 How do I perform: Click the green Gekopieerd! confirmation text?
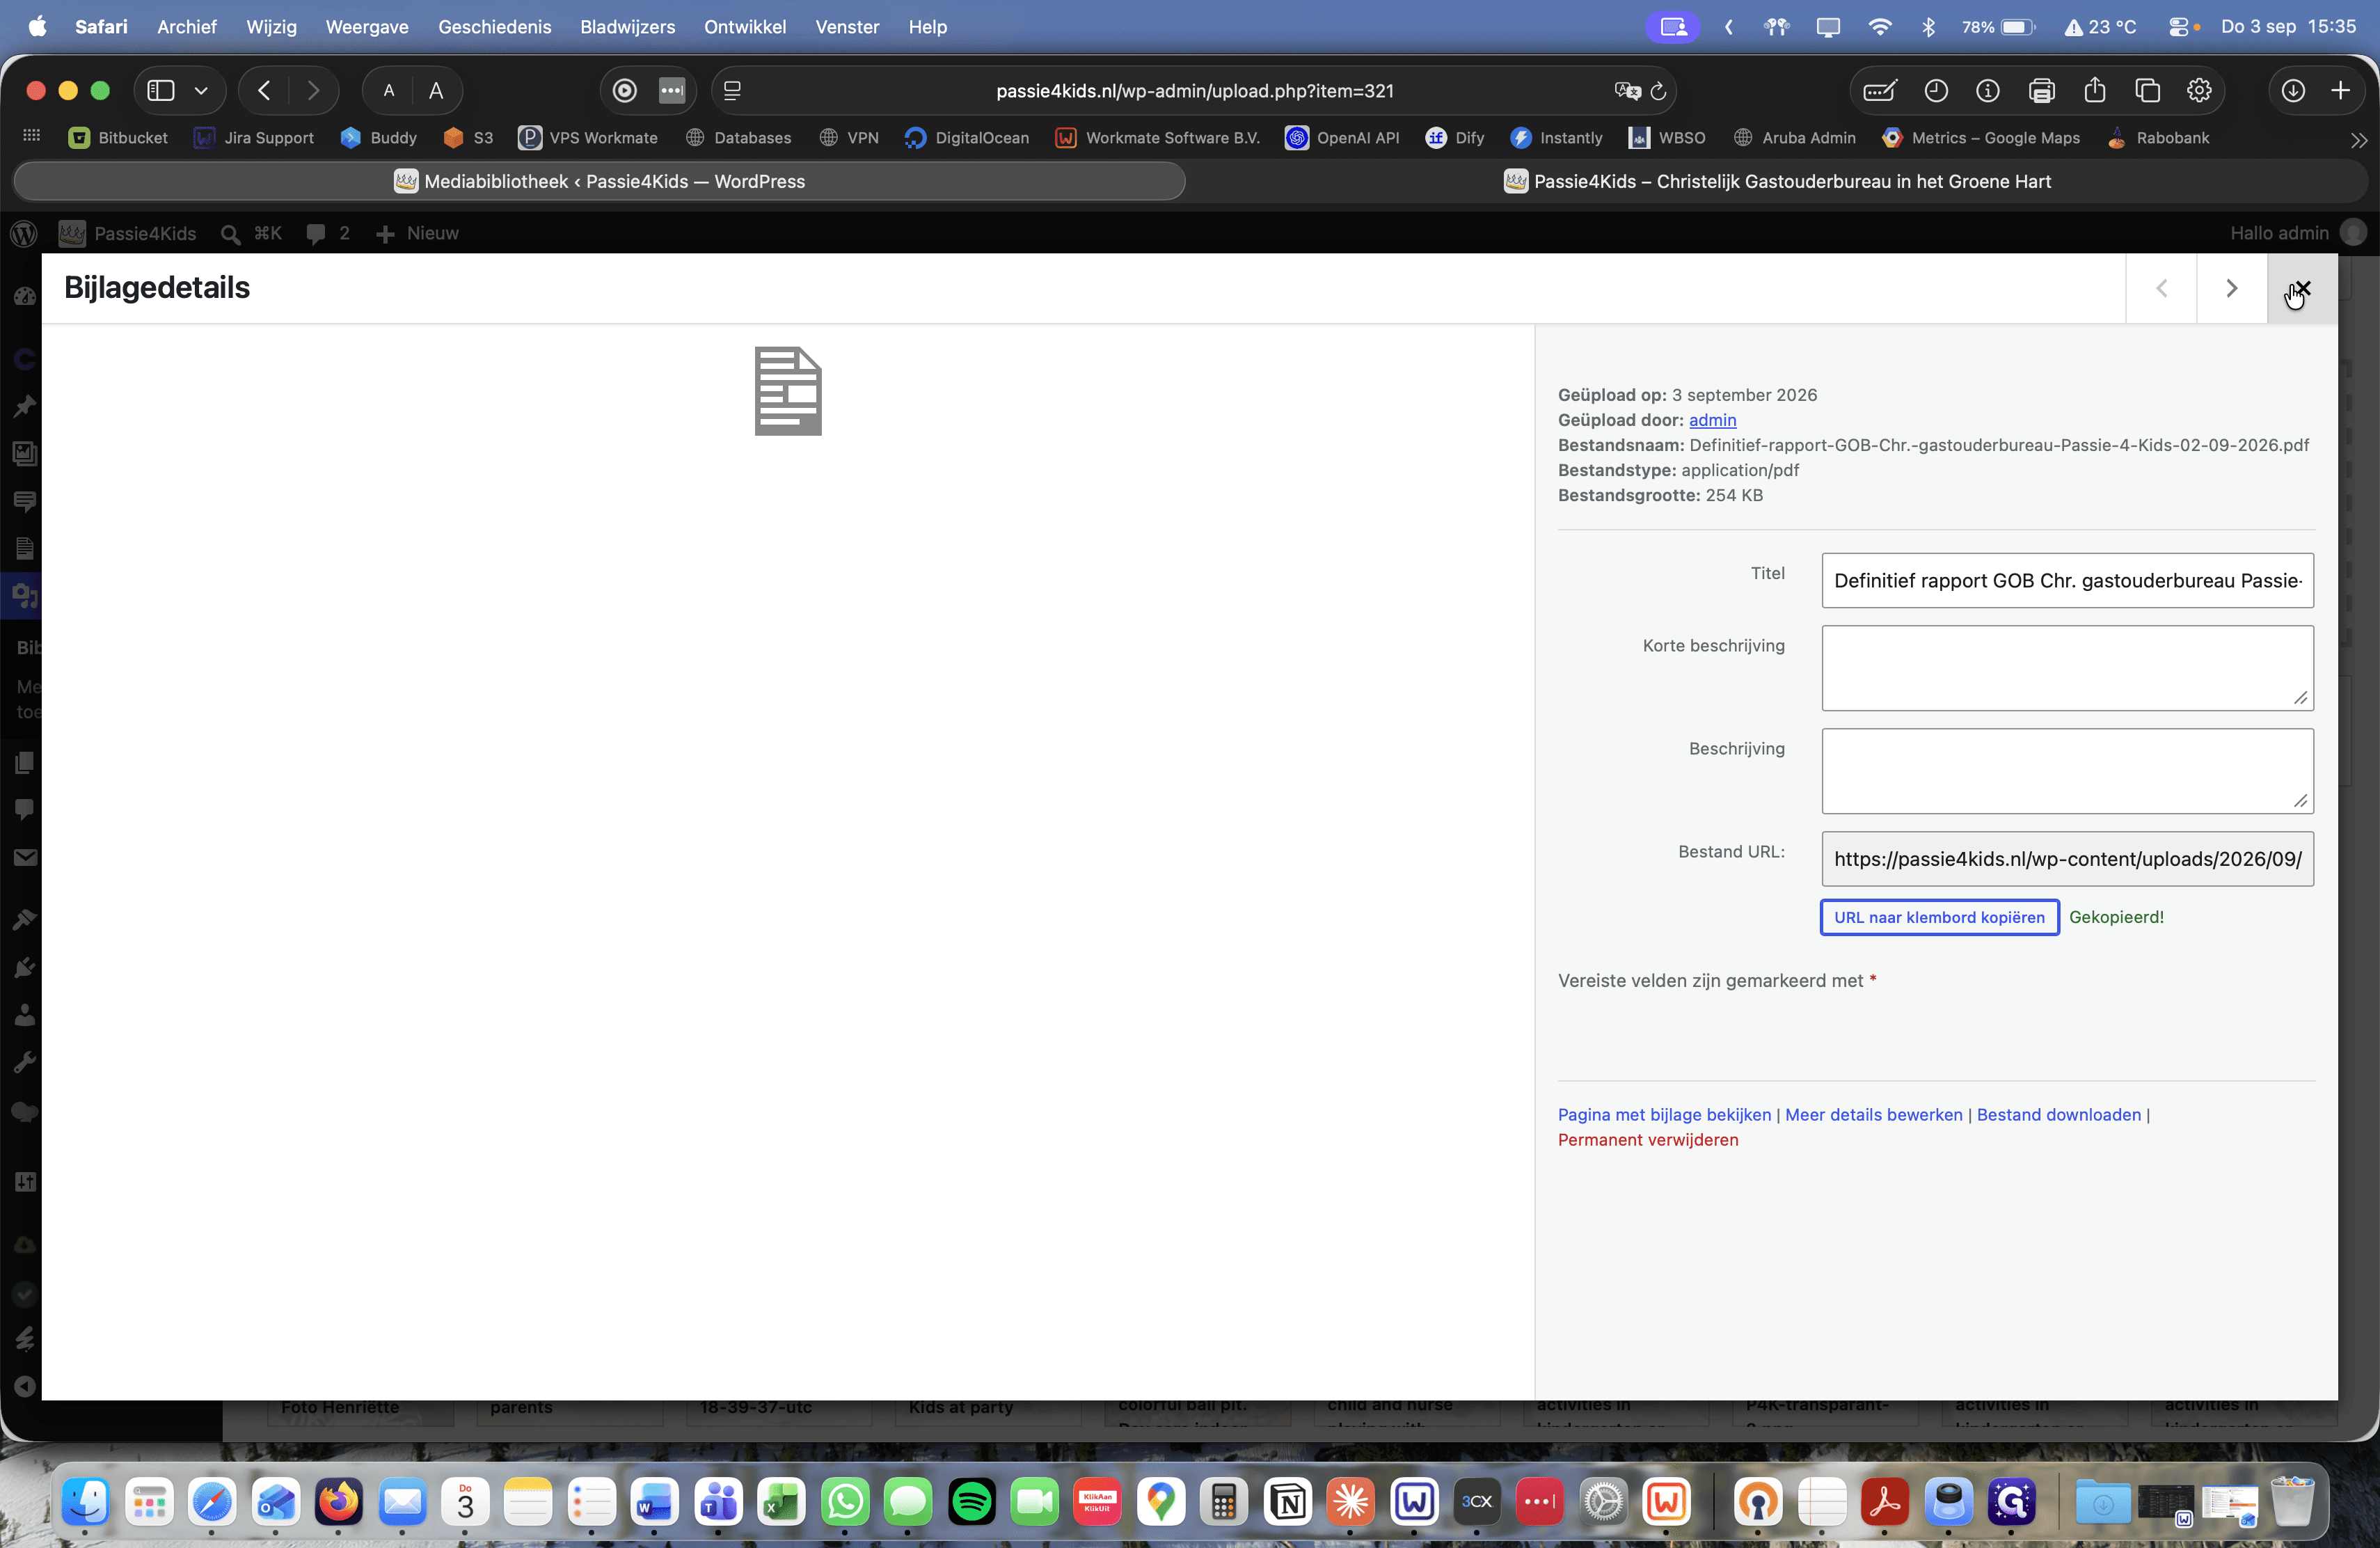coord(2116,917)
